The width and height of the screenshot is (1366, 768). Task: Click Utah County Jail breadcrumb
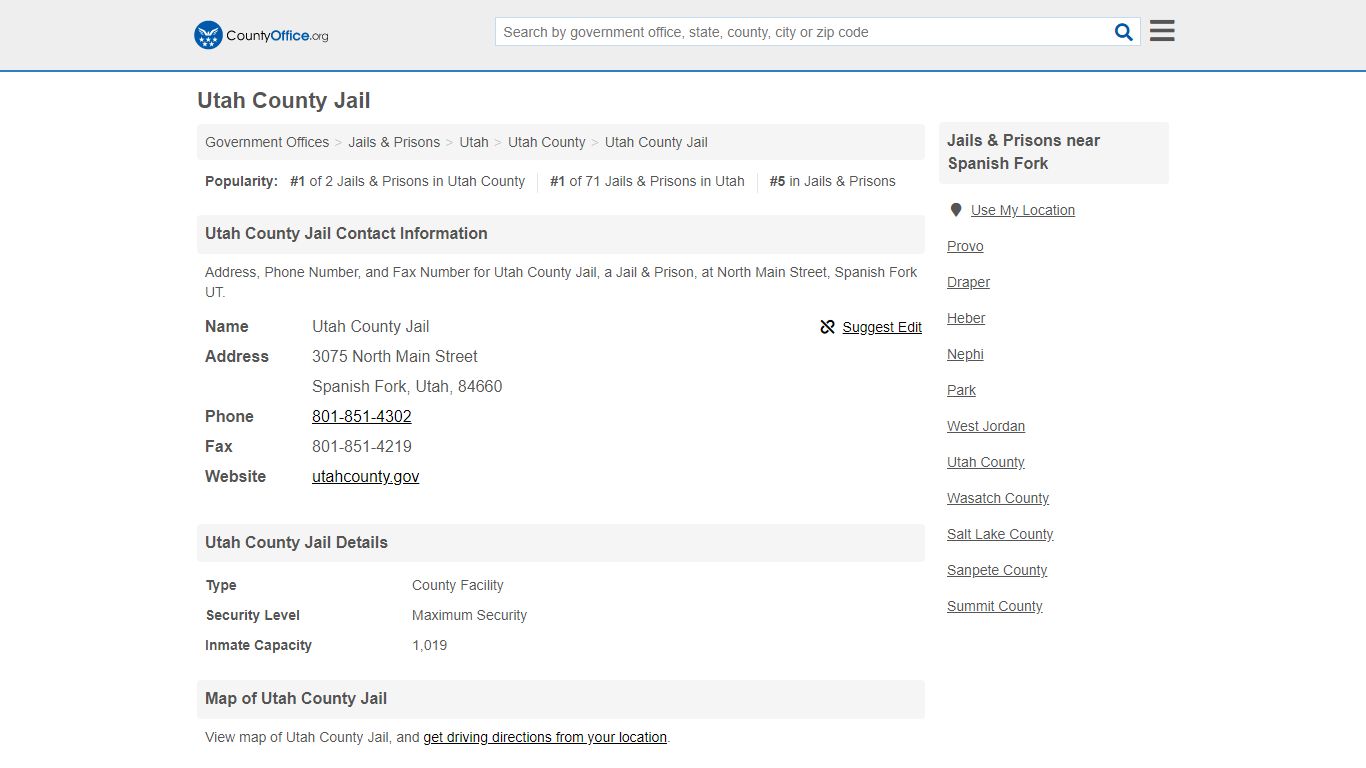point(656,142)
